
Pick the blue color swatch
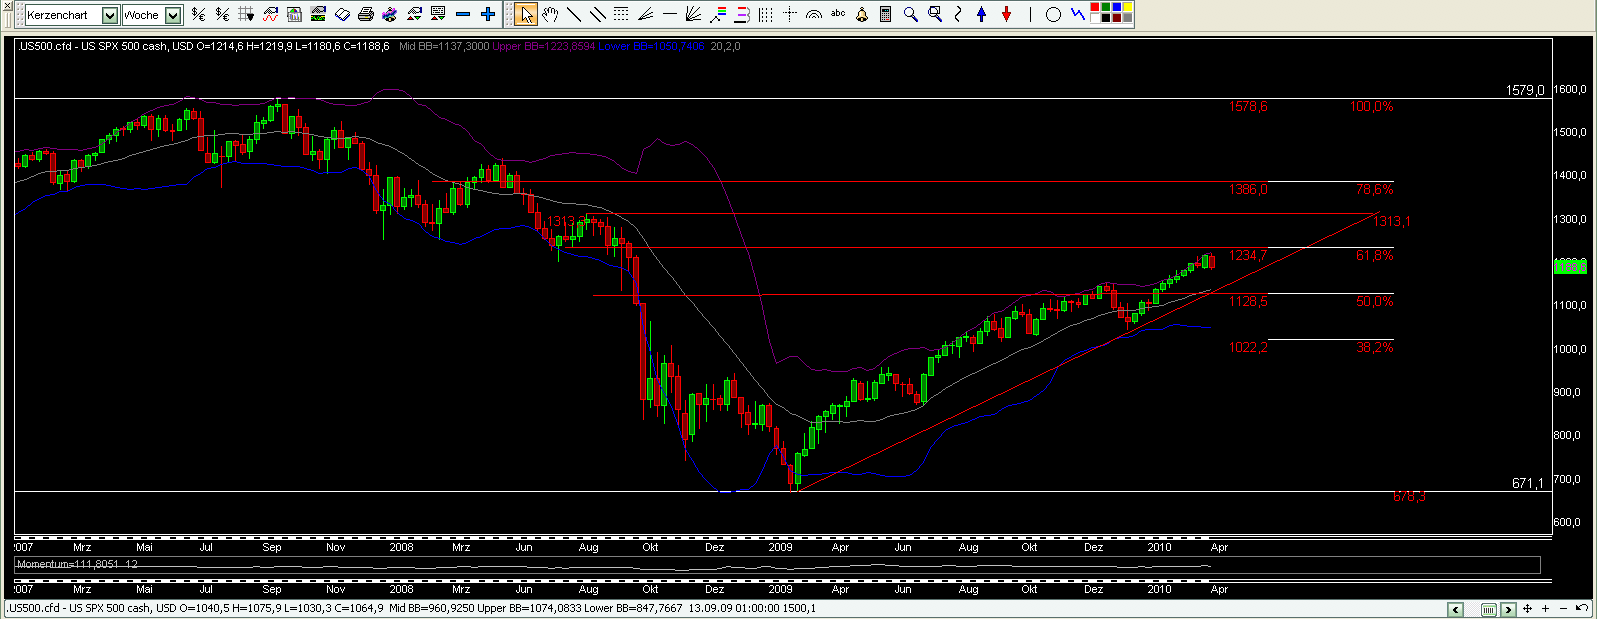[1116, 7]
